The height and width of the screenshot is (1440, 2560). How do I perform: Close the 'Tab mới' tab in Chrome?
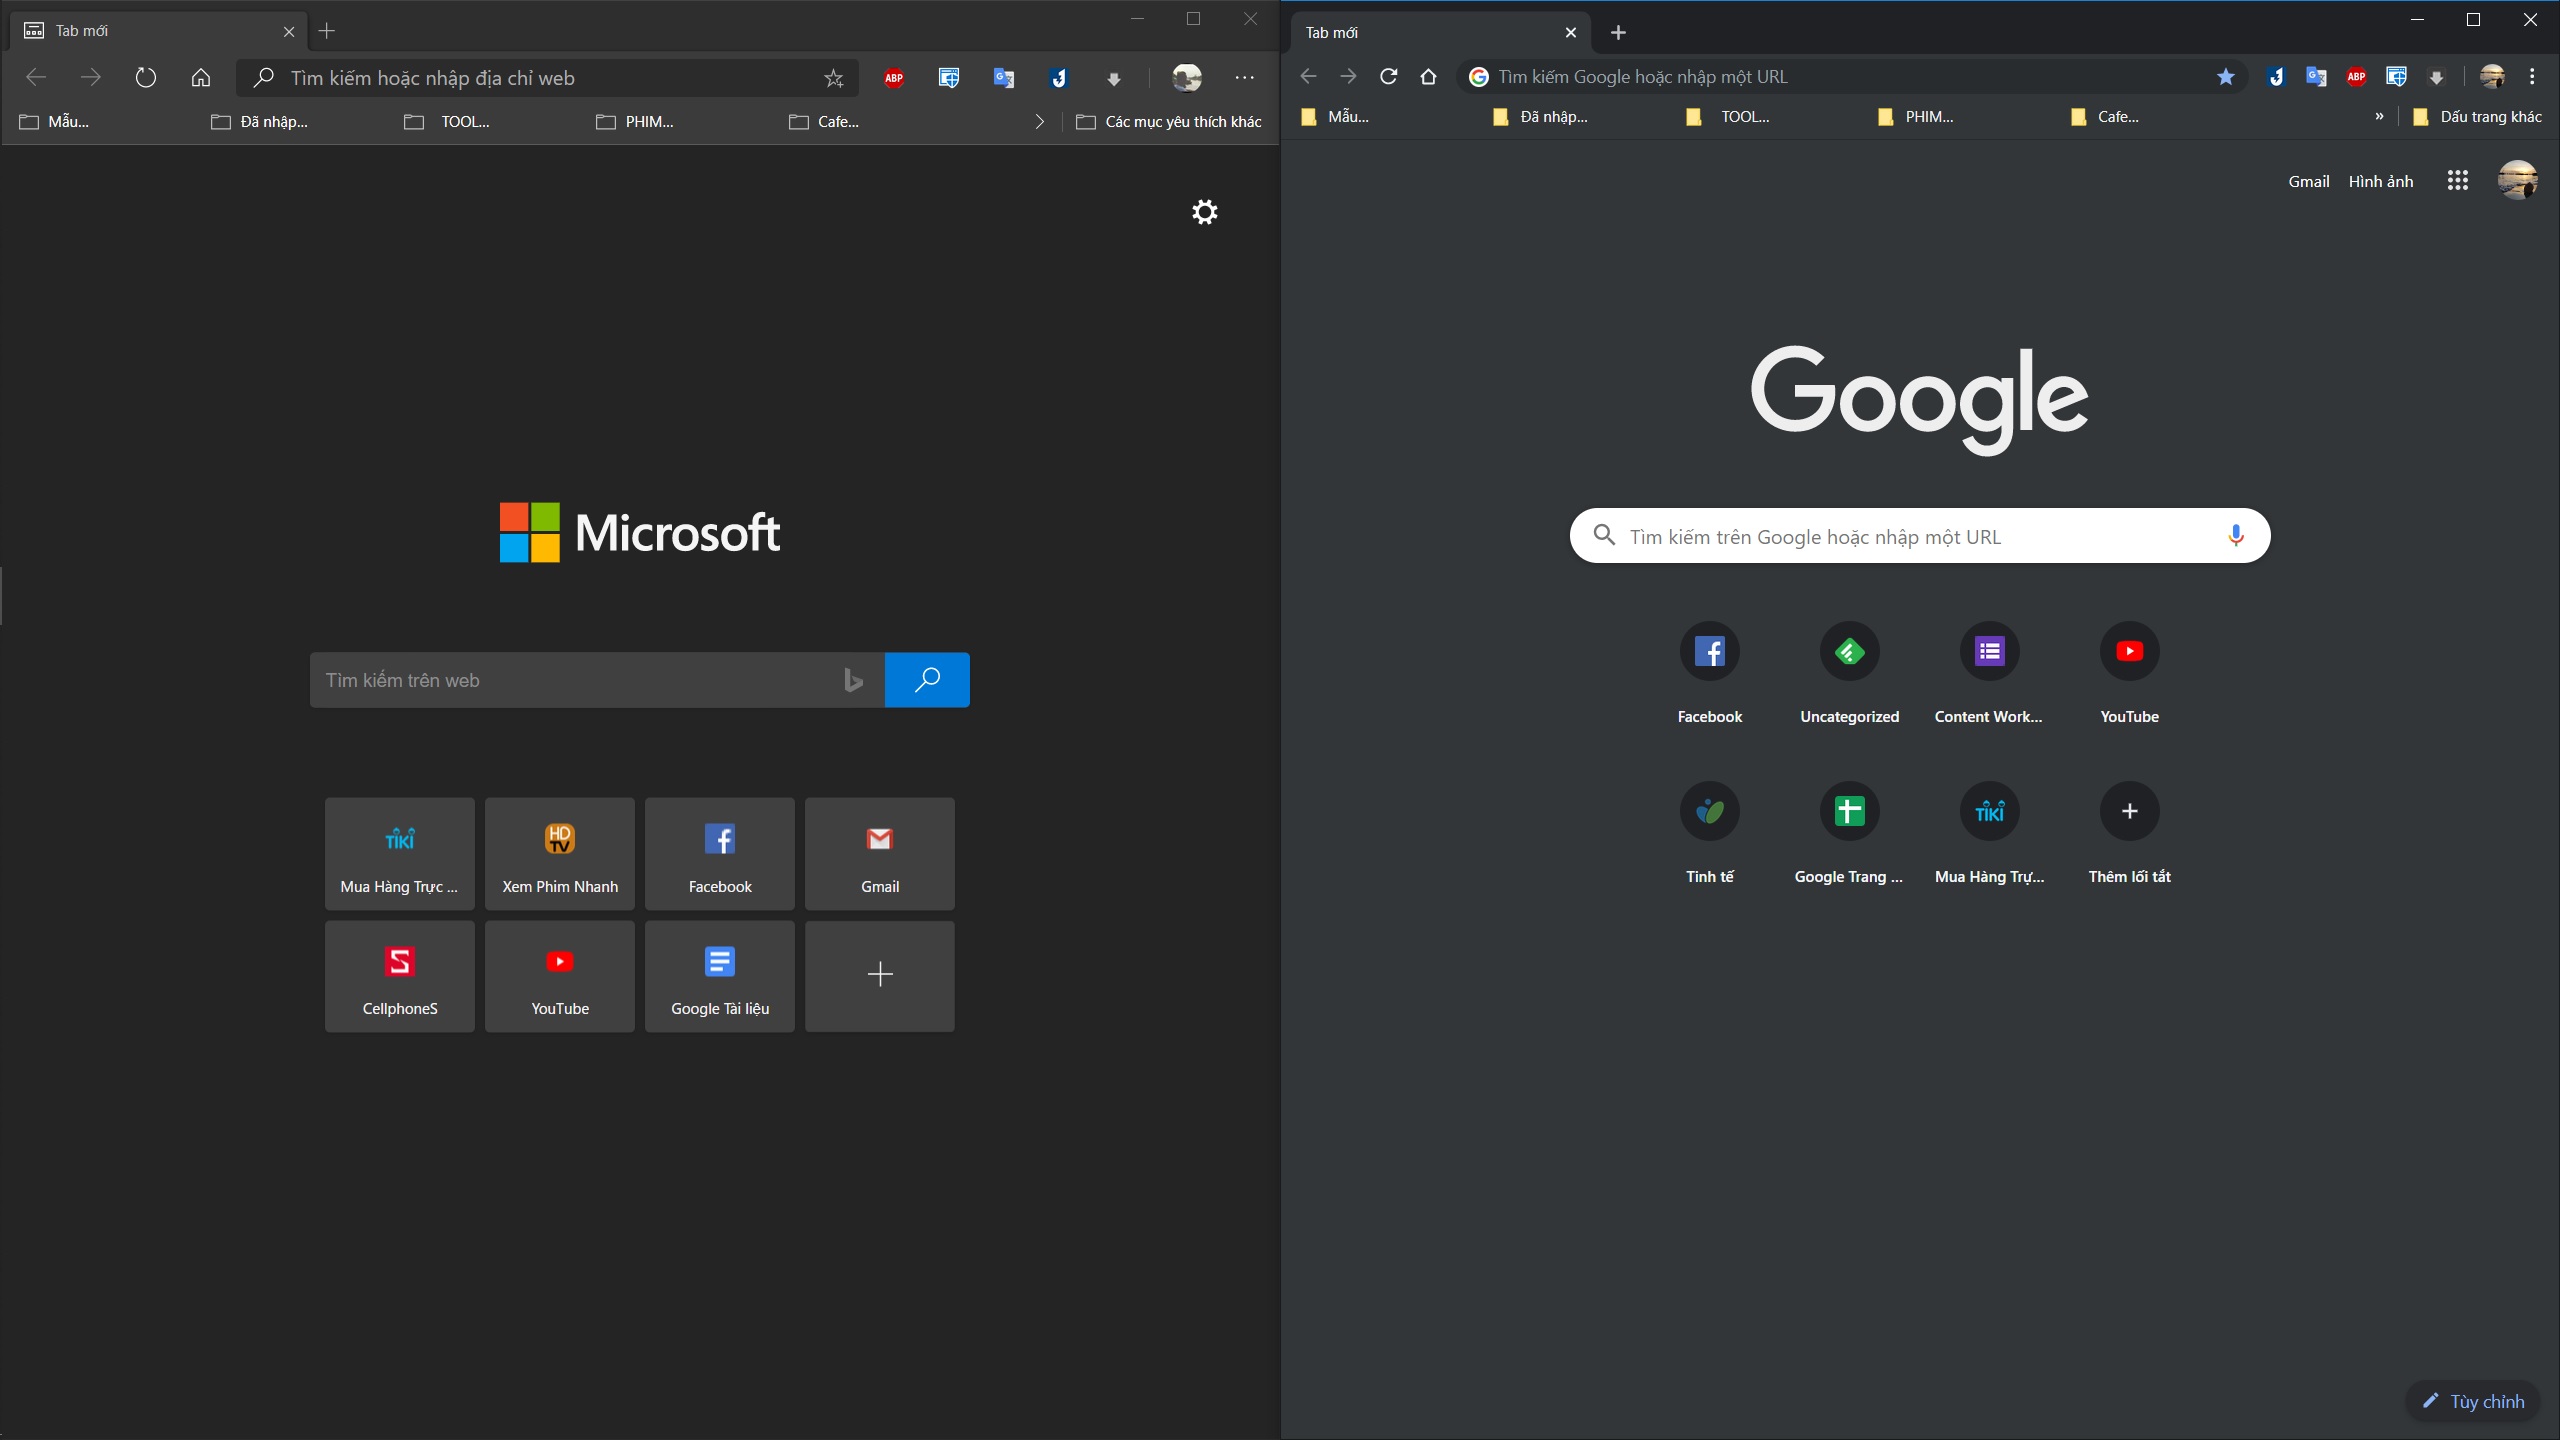pyautogui.click(x=1570, y=33)
